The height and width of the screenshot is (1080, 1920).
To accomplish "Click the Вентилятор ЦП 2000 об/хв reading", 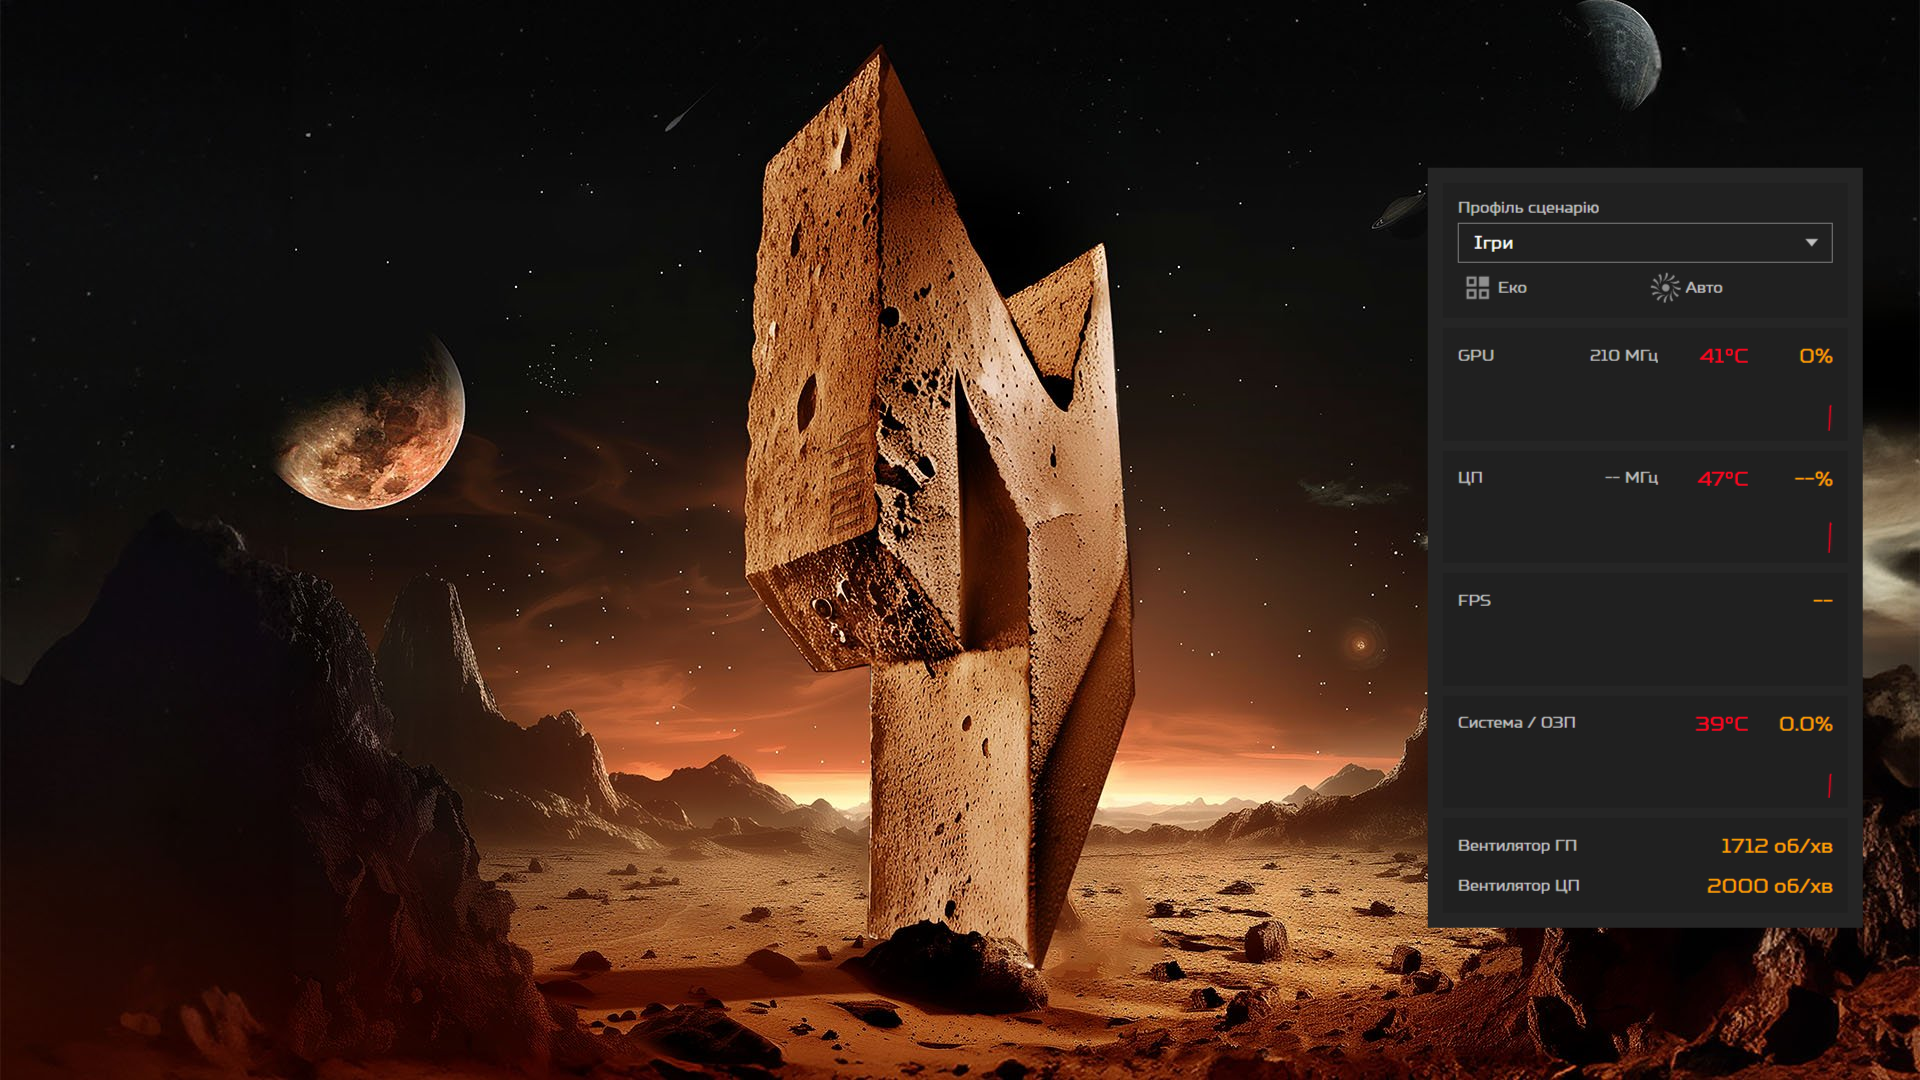I will pos(1769,886).
